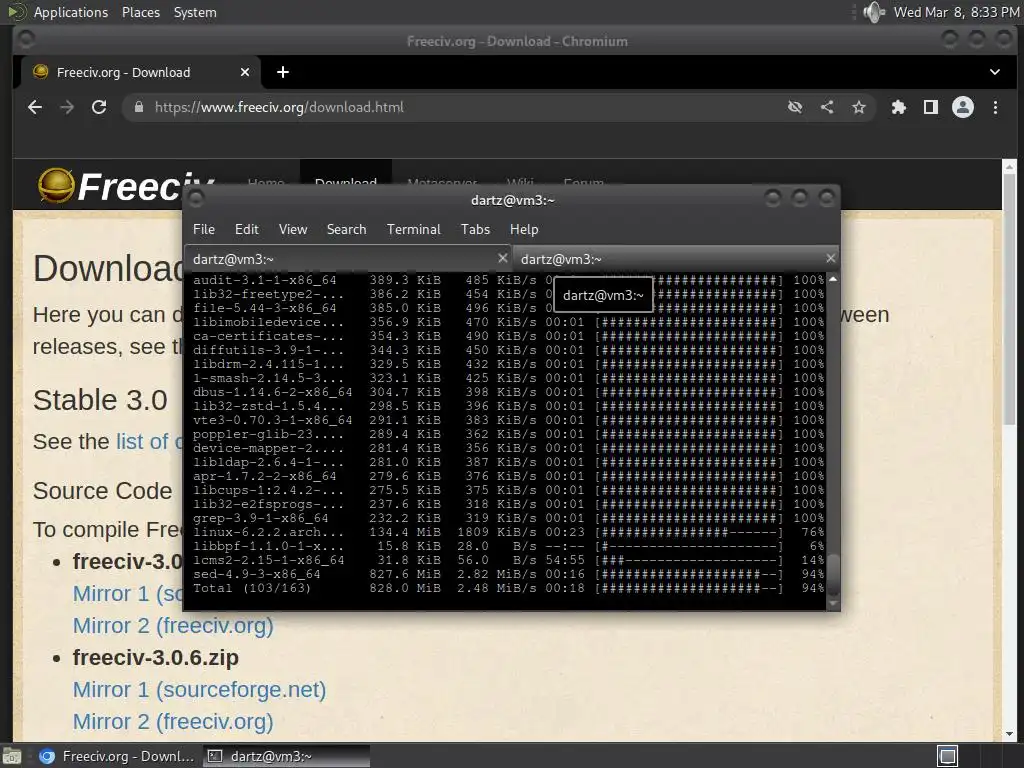Close the second terminal tab
The width and height of the screenshot is (1024, 768).
pyautogui.click(x=830, y=258)
